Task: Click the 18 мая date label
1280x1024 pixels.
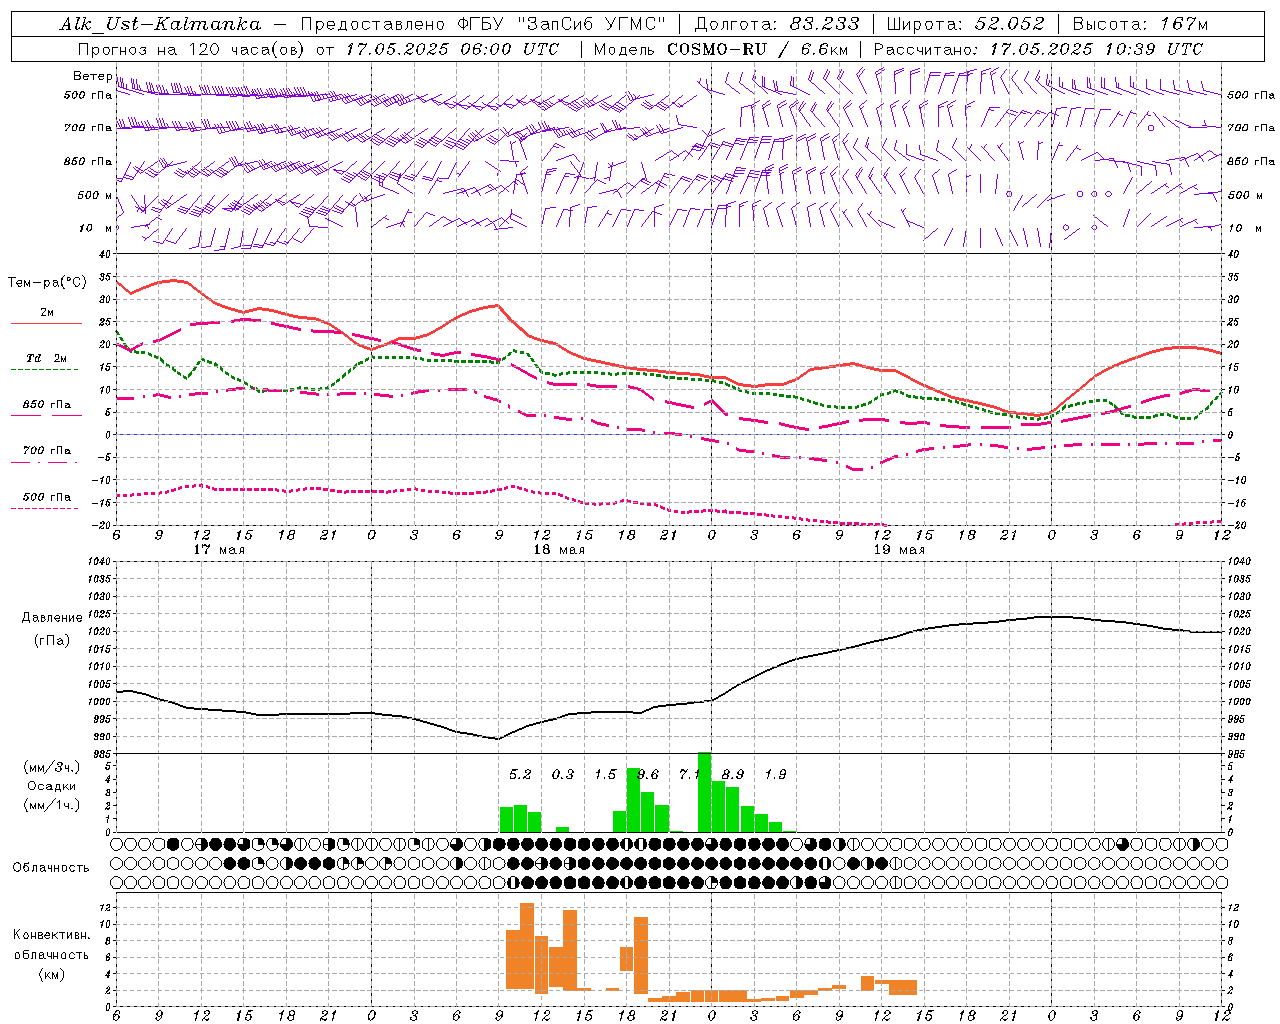Action: click(559, 550)
